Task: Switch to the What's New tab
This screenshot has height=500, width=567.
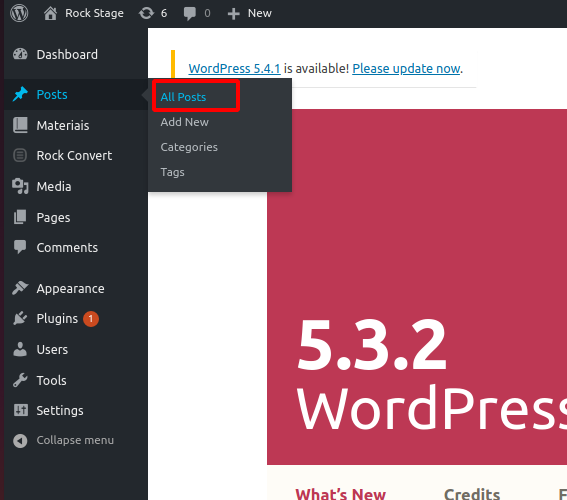Action: [341, 494]
